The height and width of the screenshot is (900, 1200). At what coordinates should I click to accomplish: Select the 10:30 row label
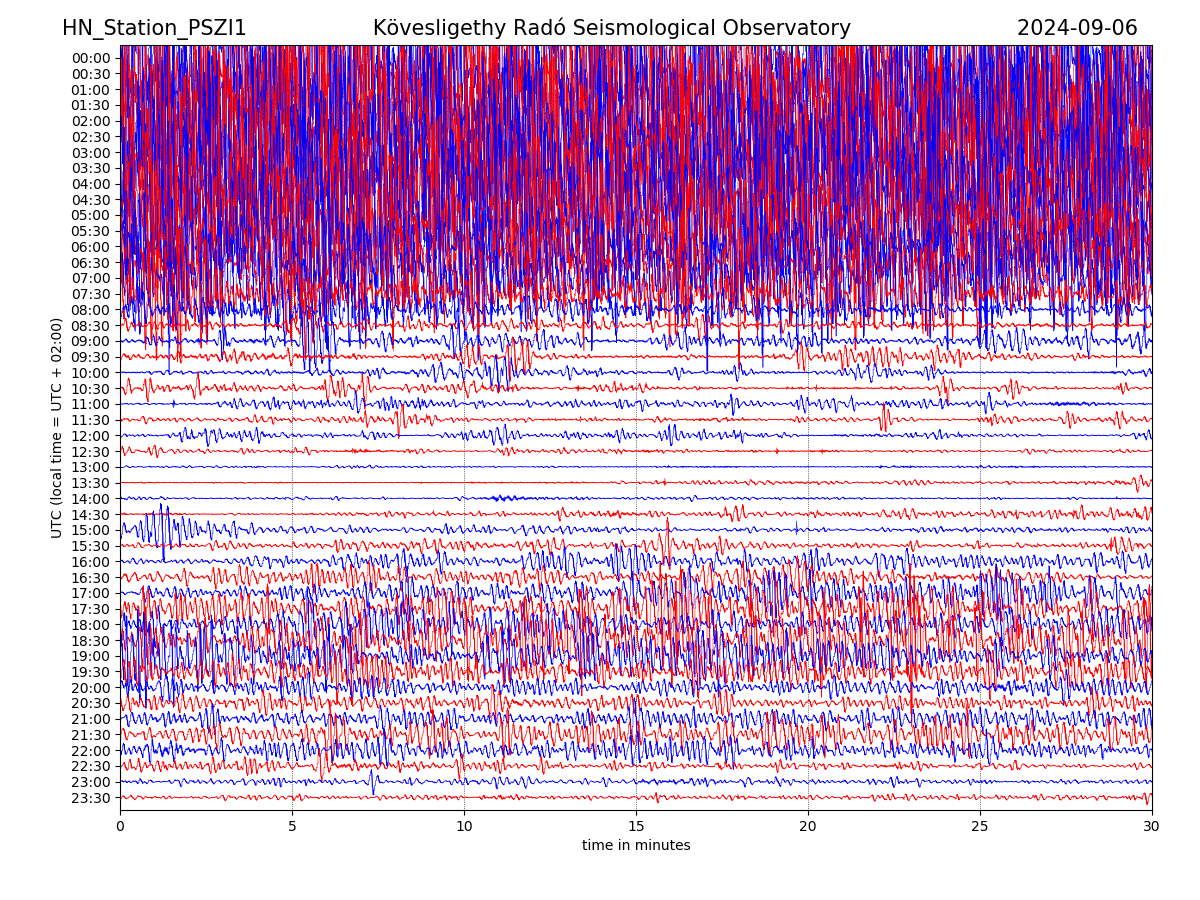point(91,389)
